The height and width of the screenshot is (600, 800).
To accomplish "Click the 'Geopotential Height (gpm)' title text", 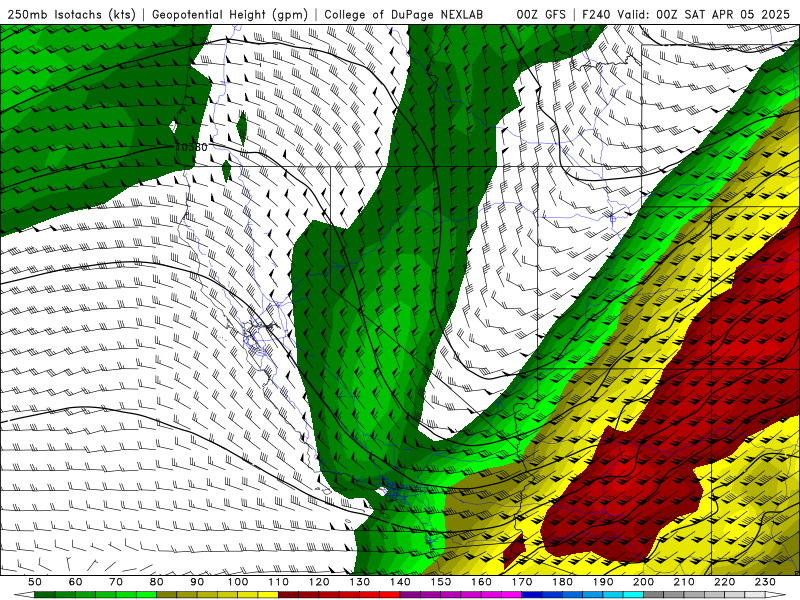I will 230,15.
